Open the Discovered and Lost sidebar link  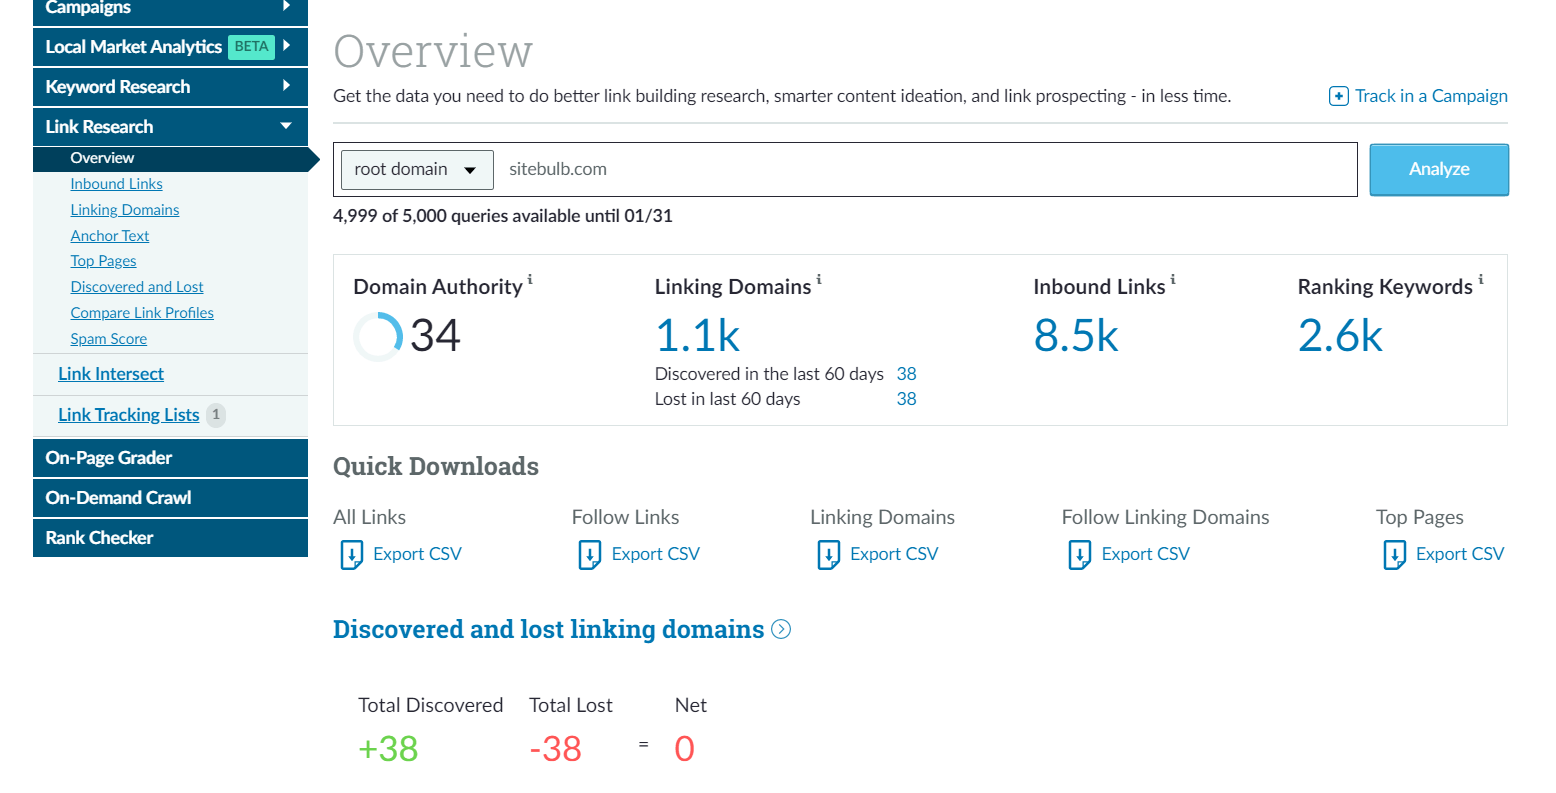click(137, 287)
